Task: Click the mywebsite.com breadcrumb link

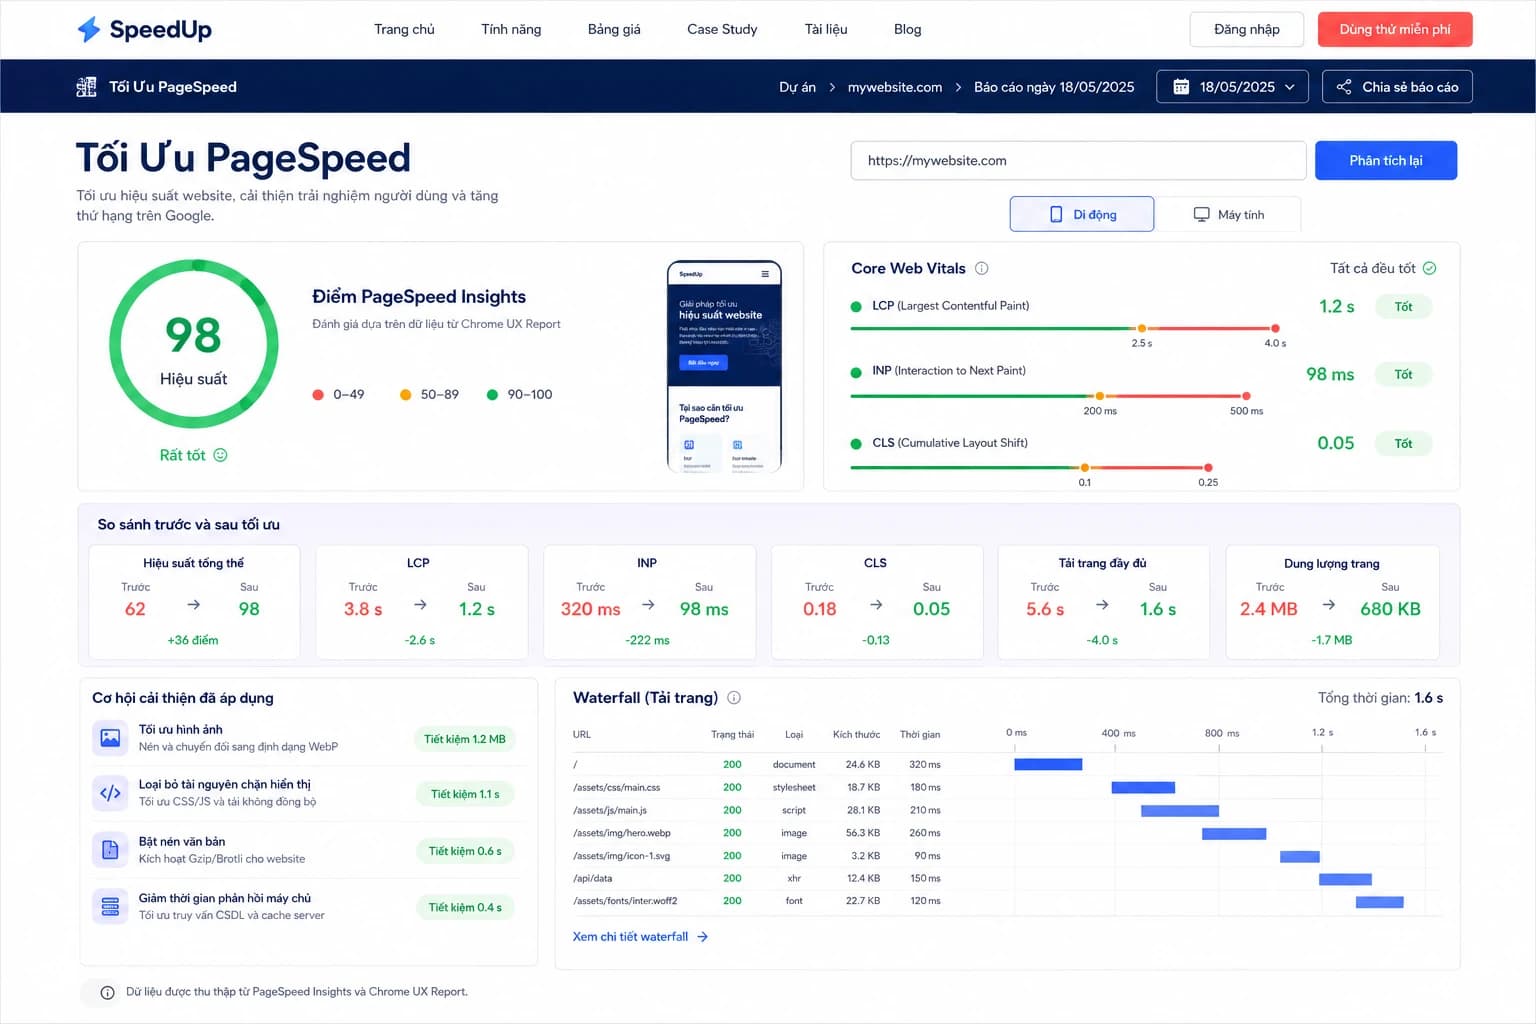Action: coord(895,87)
